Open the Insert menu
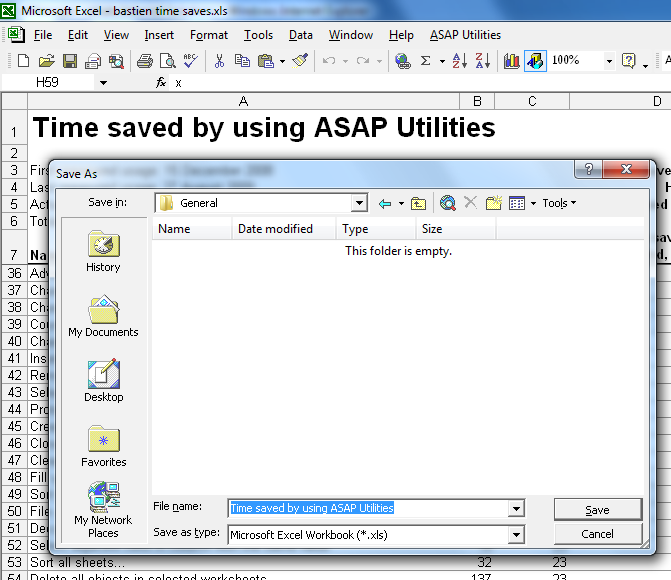The width and height of the screenshot is (671, 580). coord(159,35)
